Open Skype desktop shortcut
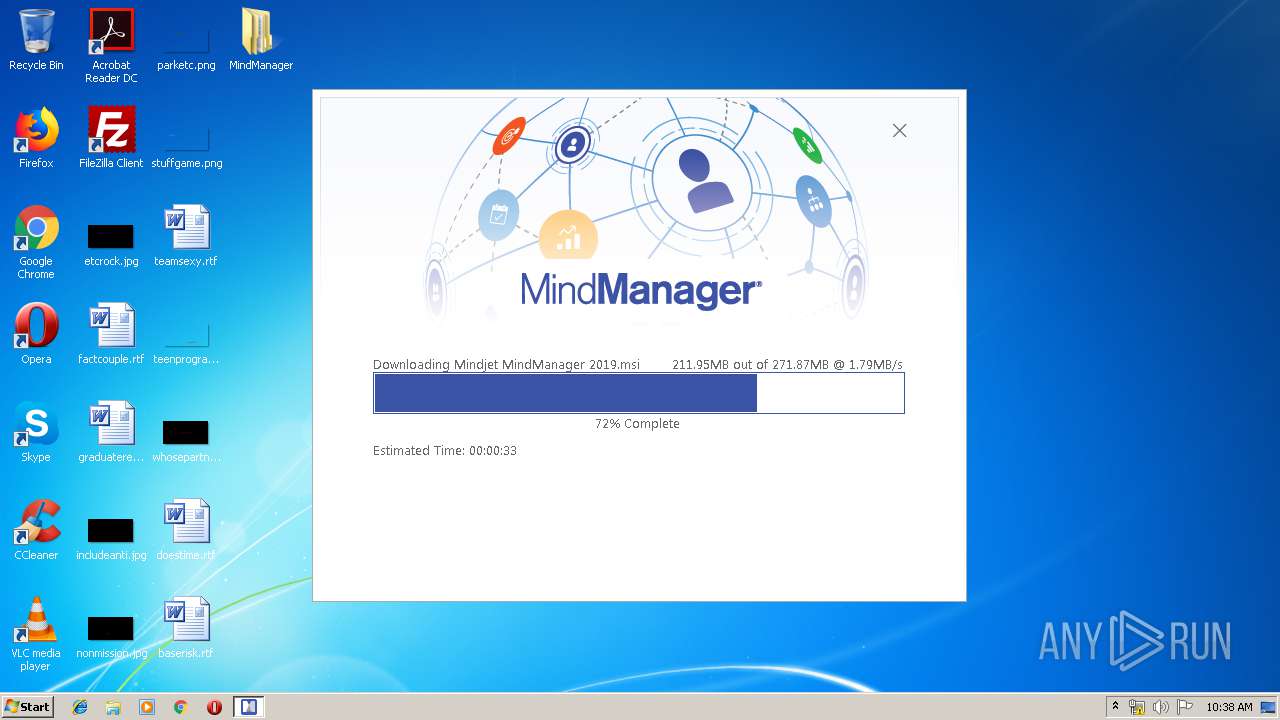This screenshot has height=720, width=1280. (x=36, y=432)
